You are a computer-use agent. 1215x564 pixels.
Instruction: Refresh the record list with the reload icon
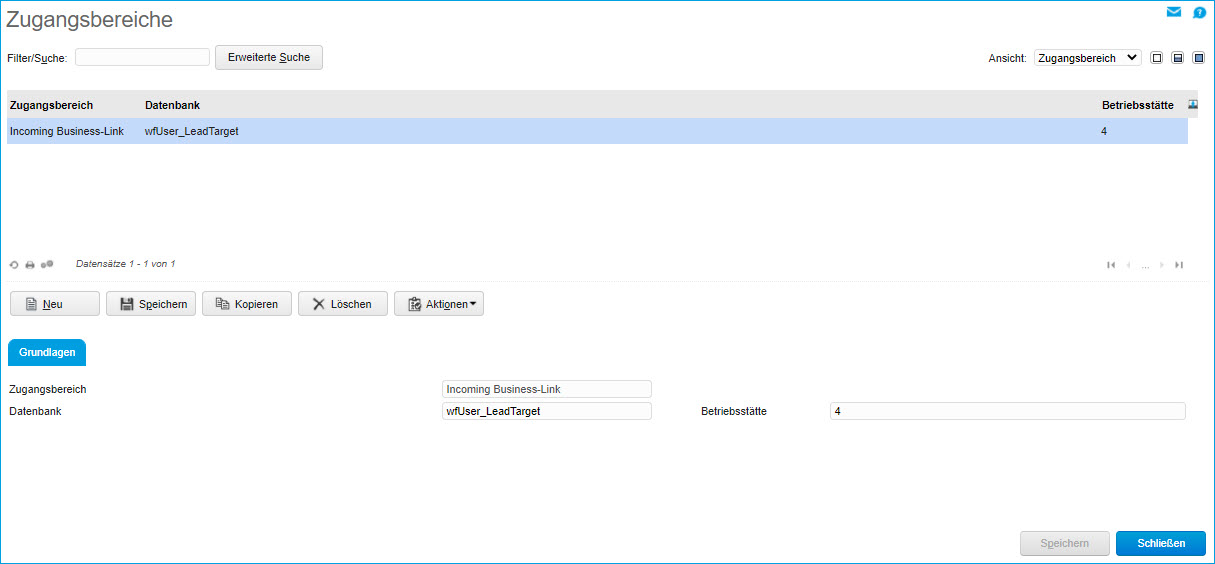[14, 265]
